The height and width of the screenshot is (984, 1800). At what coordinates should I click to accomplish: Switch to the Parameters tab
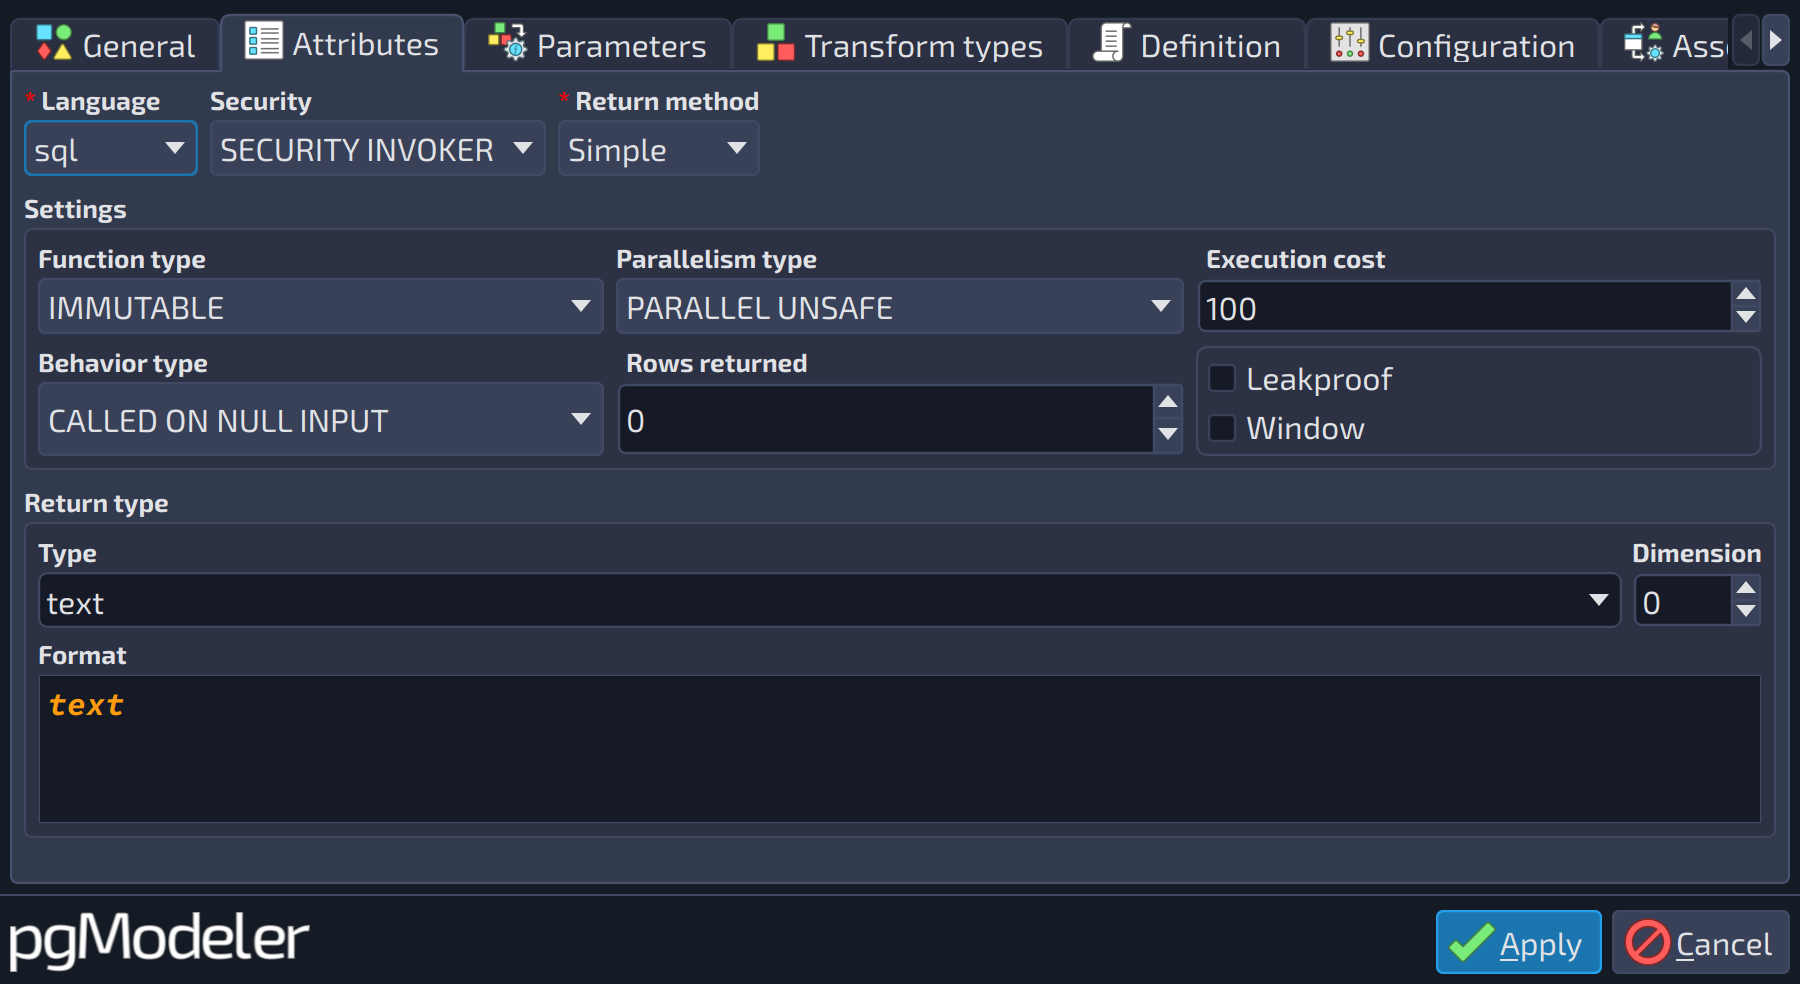[x=597, y=45]
